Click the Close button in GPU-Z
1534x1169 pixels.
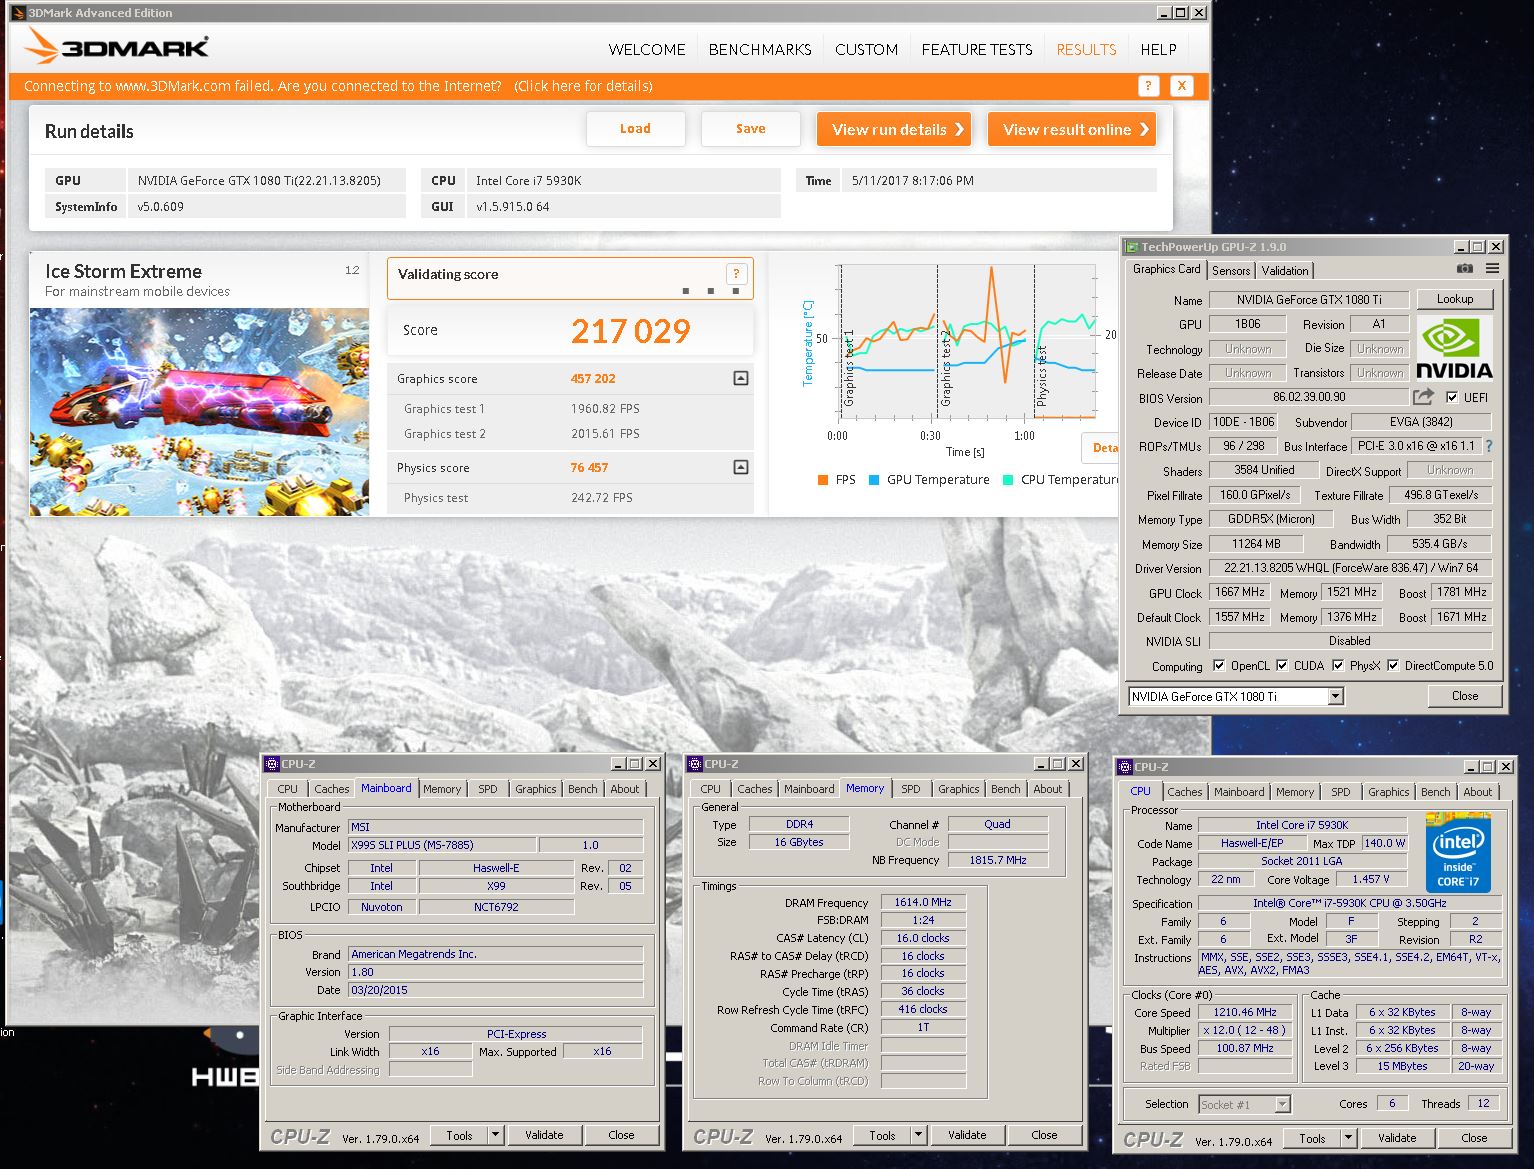1465,696
